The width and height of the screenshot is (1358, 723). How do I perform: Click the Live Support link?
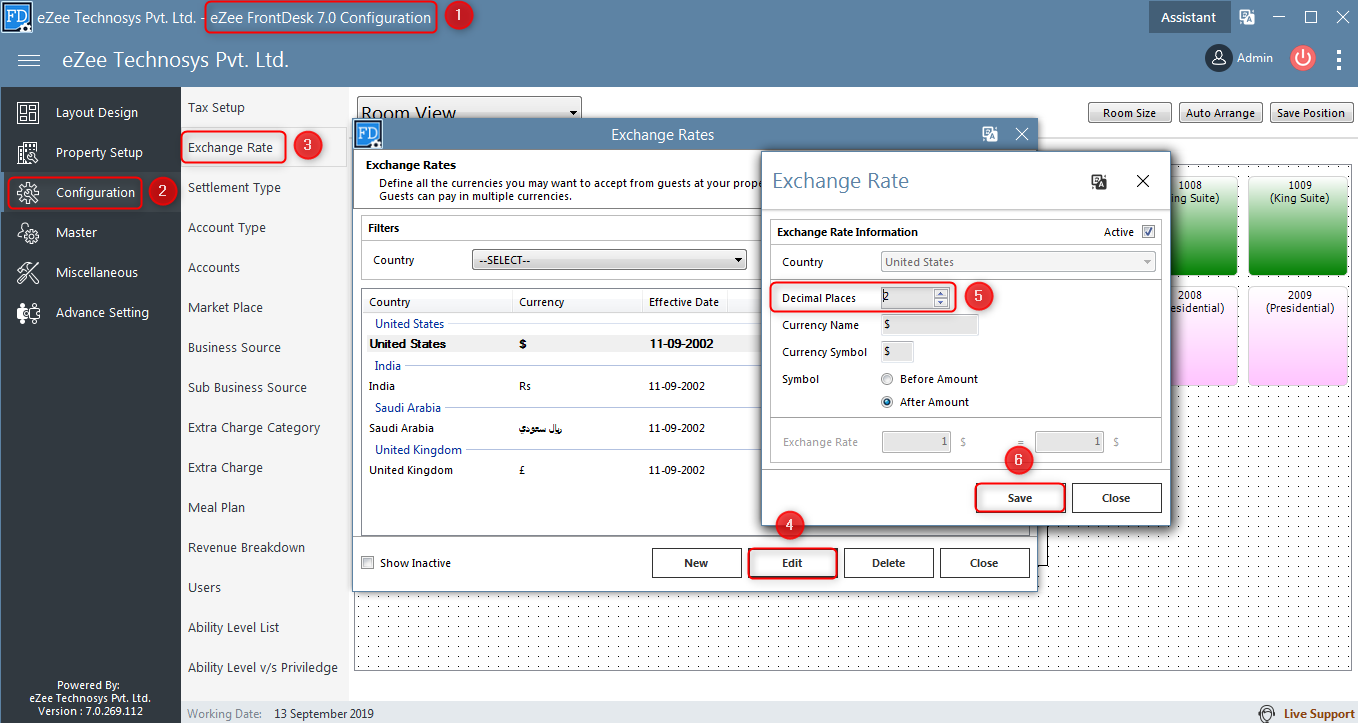tap(1318, 714)
